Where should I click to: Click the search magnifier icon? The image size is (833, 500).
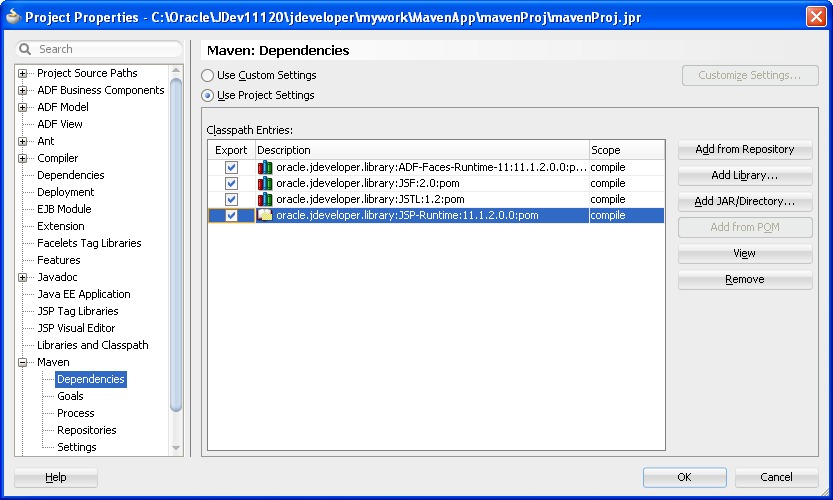(25, 49)
